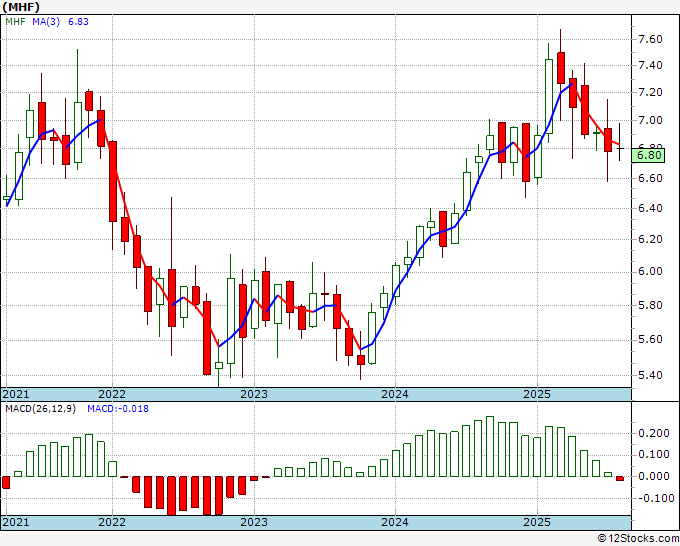The height and width of the screenshot is (546, 680).
Task: Click the 6.83 moving average value
Action: 78,21
